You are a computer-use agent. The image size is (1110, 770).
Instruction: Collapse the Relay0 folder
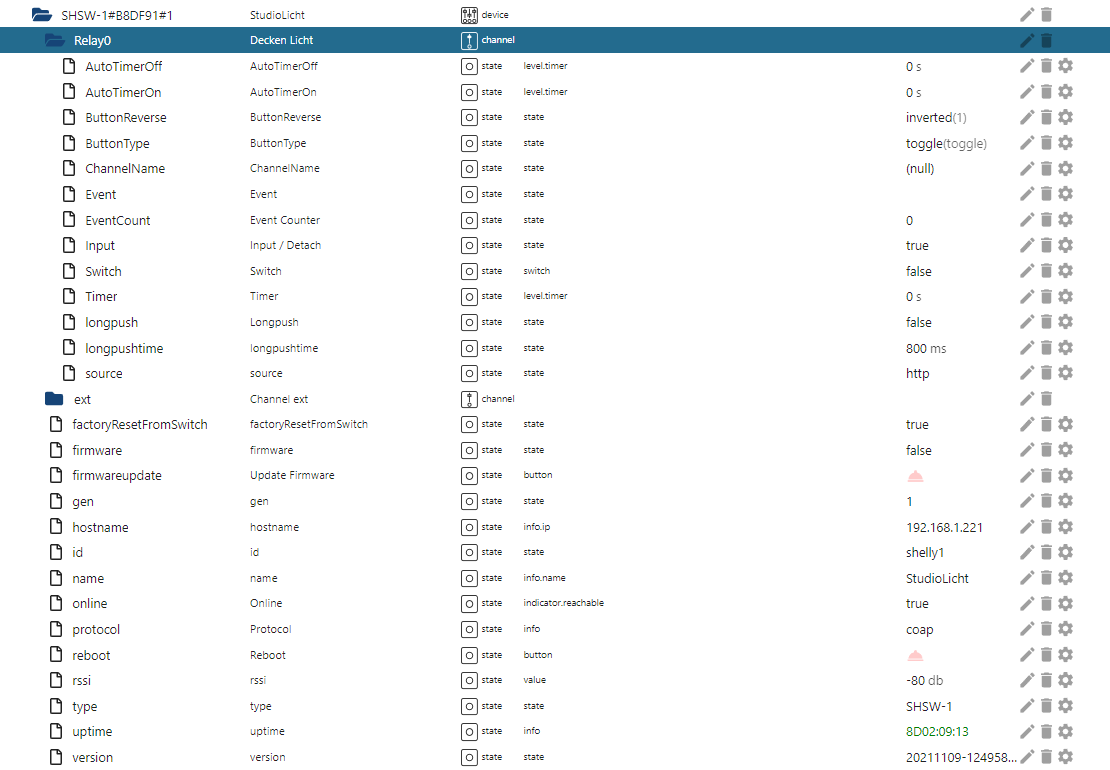click(x=54, y=40)
